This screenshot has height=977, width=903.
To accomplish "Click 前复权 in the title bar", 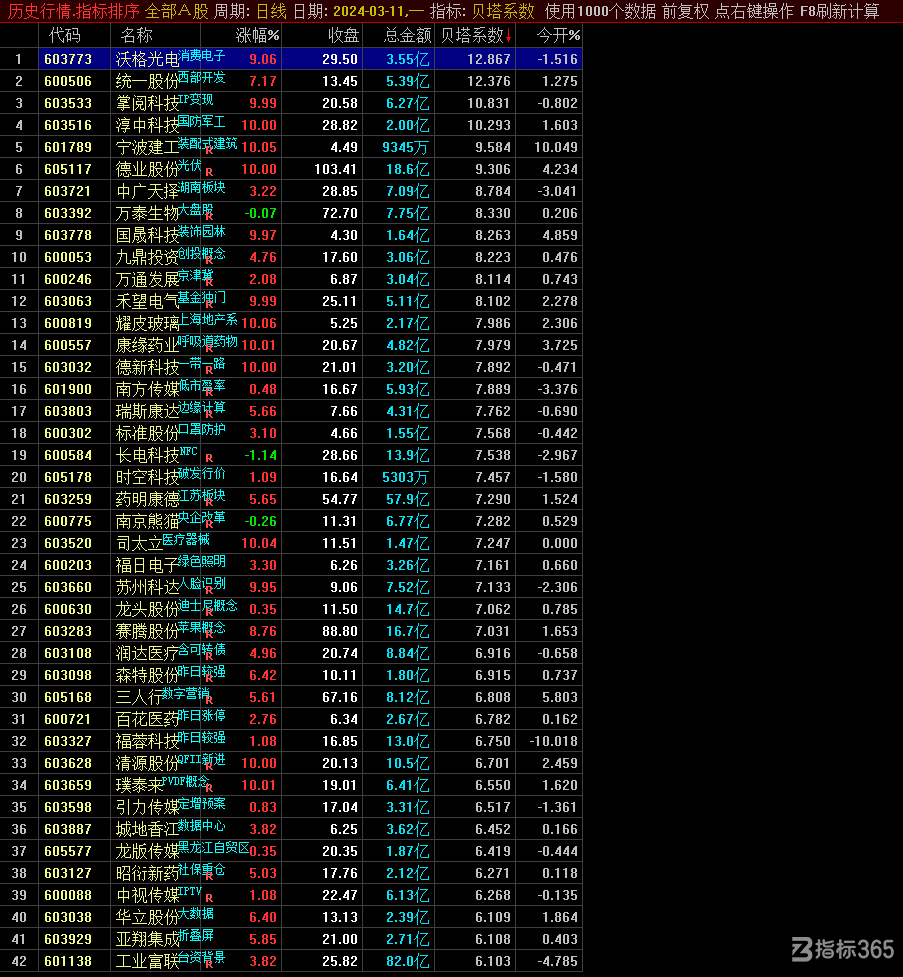I will [x=686, y=11].
